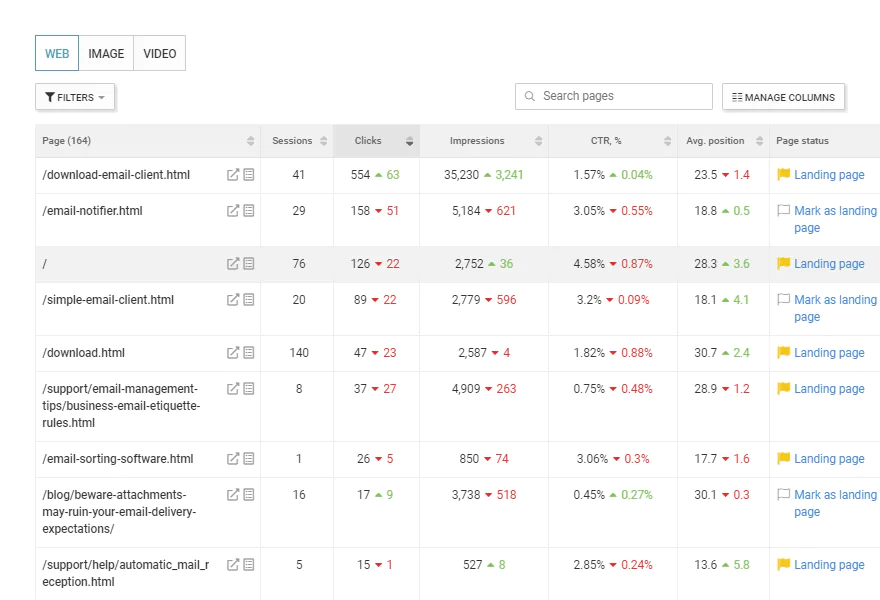Click the sort arrows on the Clicks column
The width and height of the screenshot is (880, 600).
[x=409, y=141]
